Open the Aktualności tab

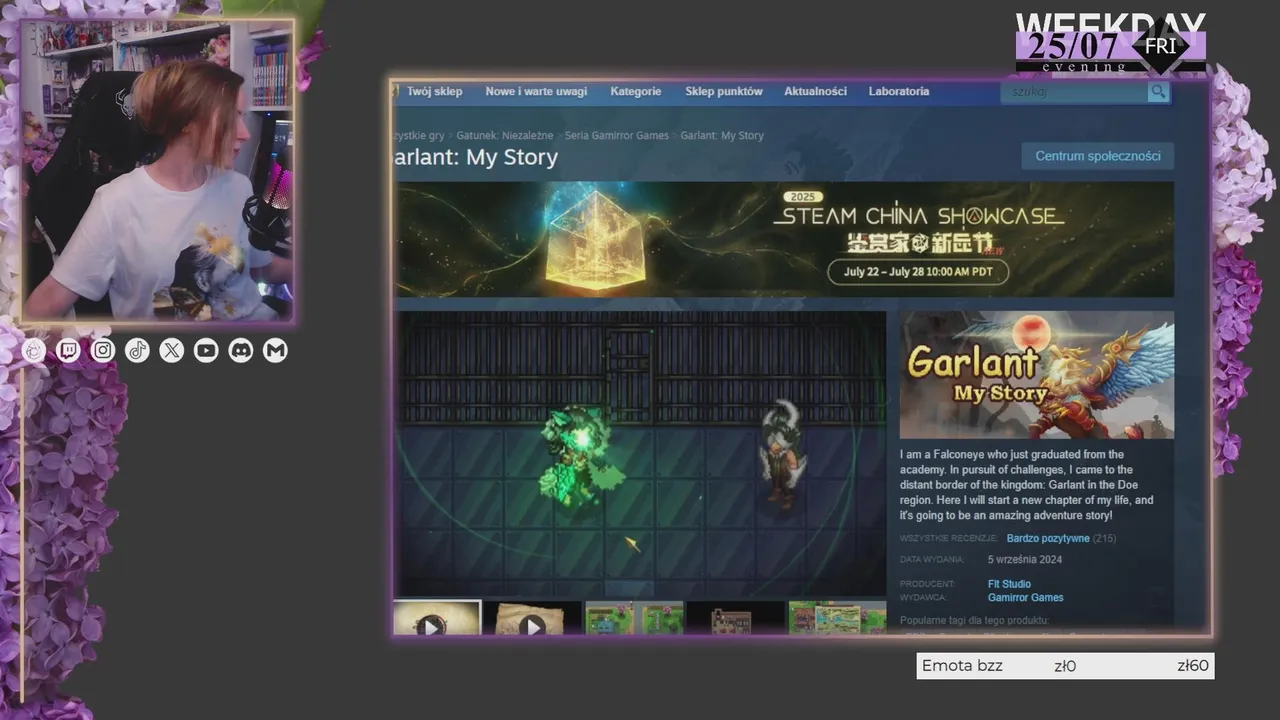pos(815,91)
